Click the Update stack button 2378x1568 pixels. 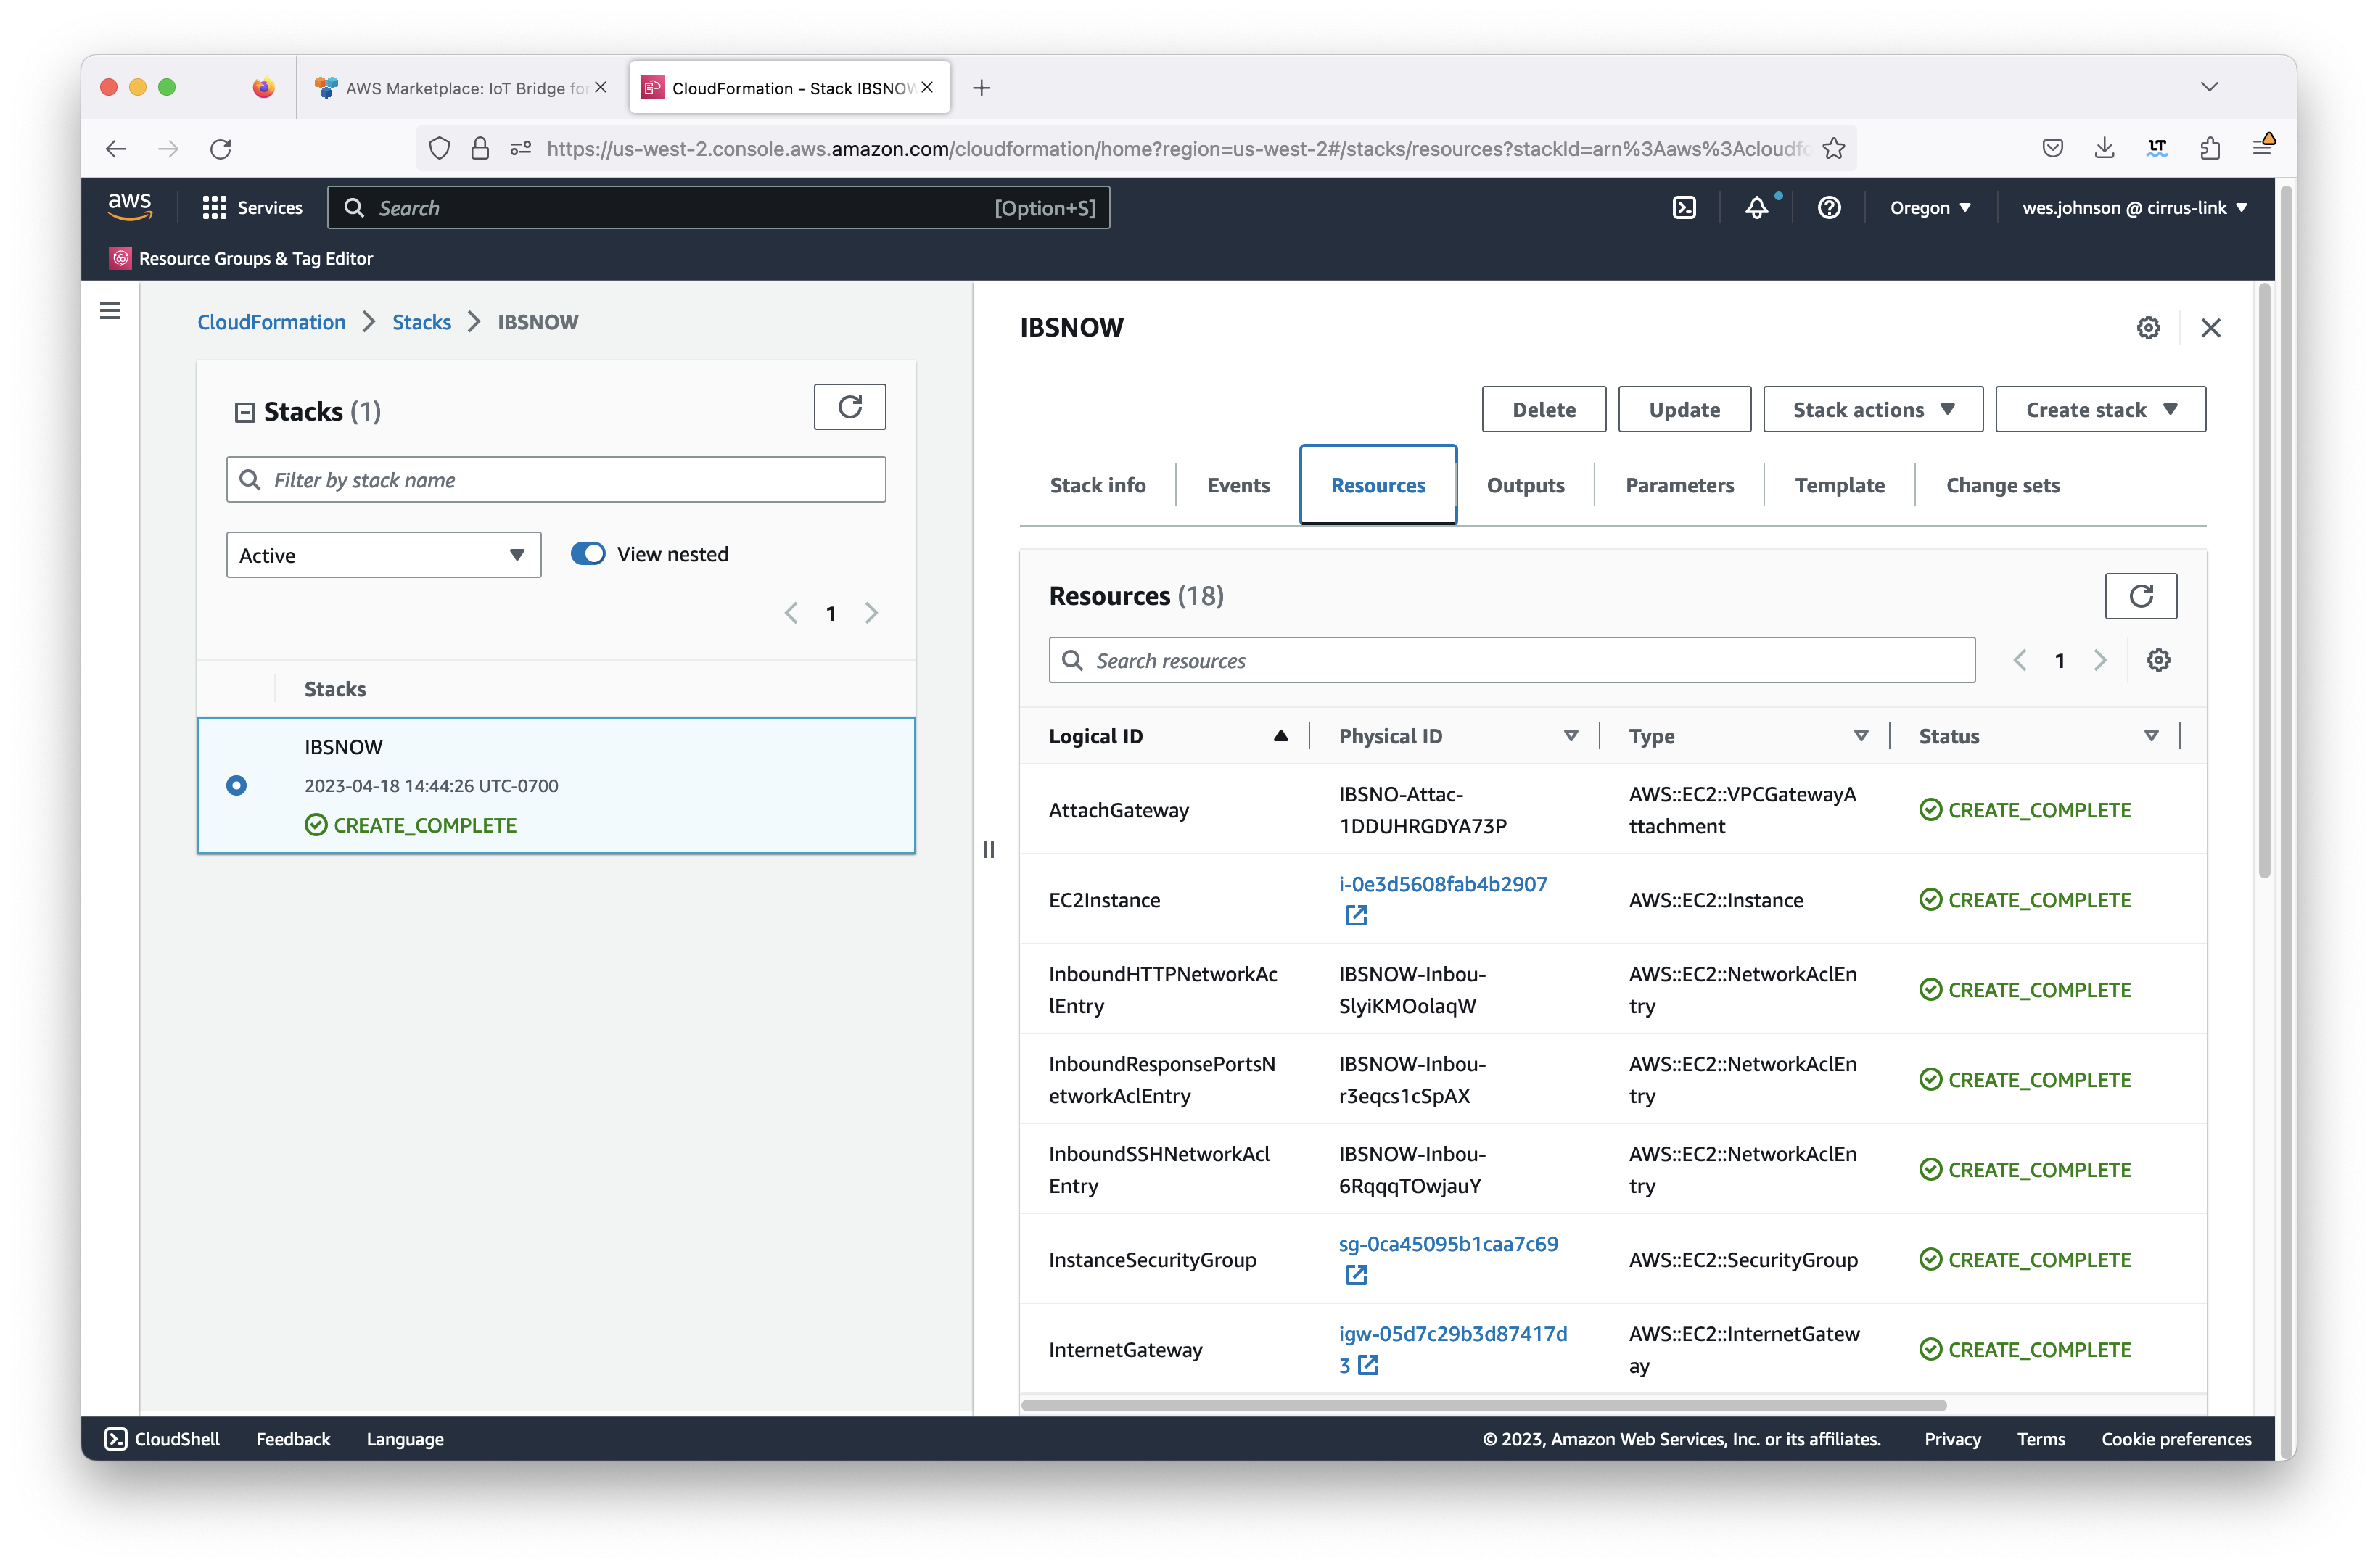point(1684,410)
